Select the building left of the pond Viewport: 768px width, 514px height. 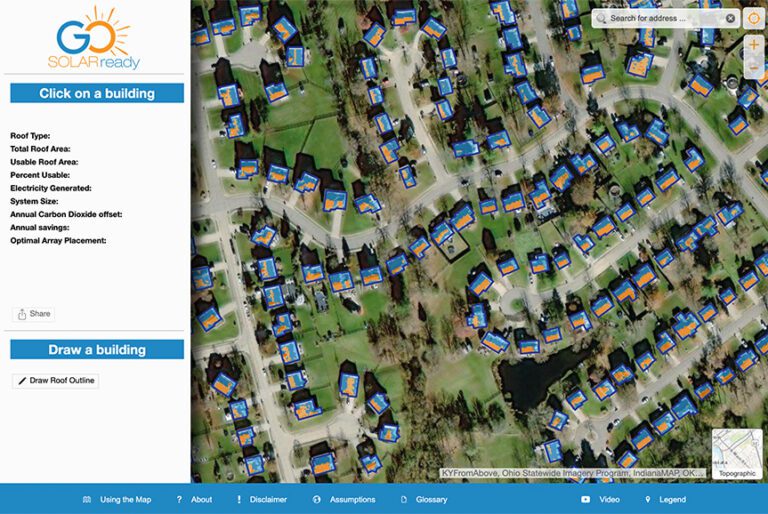tap(492, 341)
